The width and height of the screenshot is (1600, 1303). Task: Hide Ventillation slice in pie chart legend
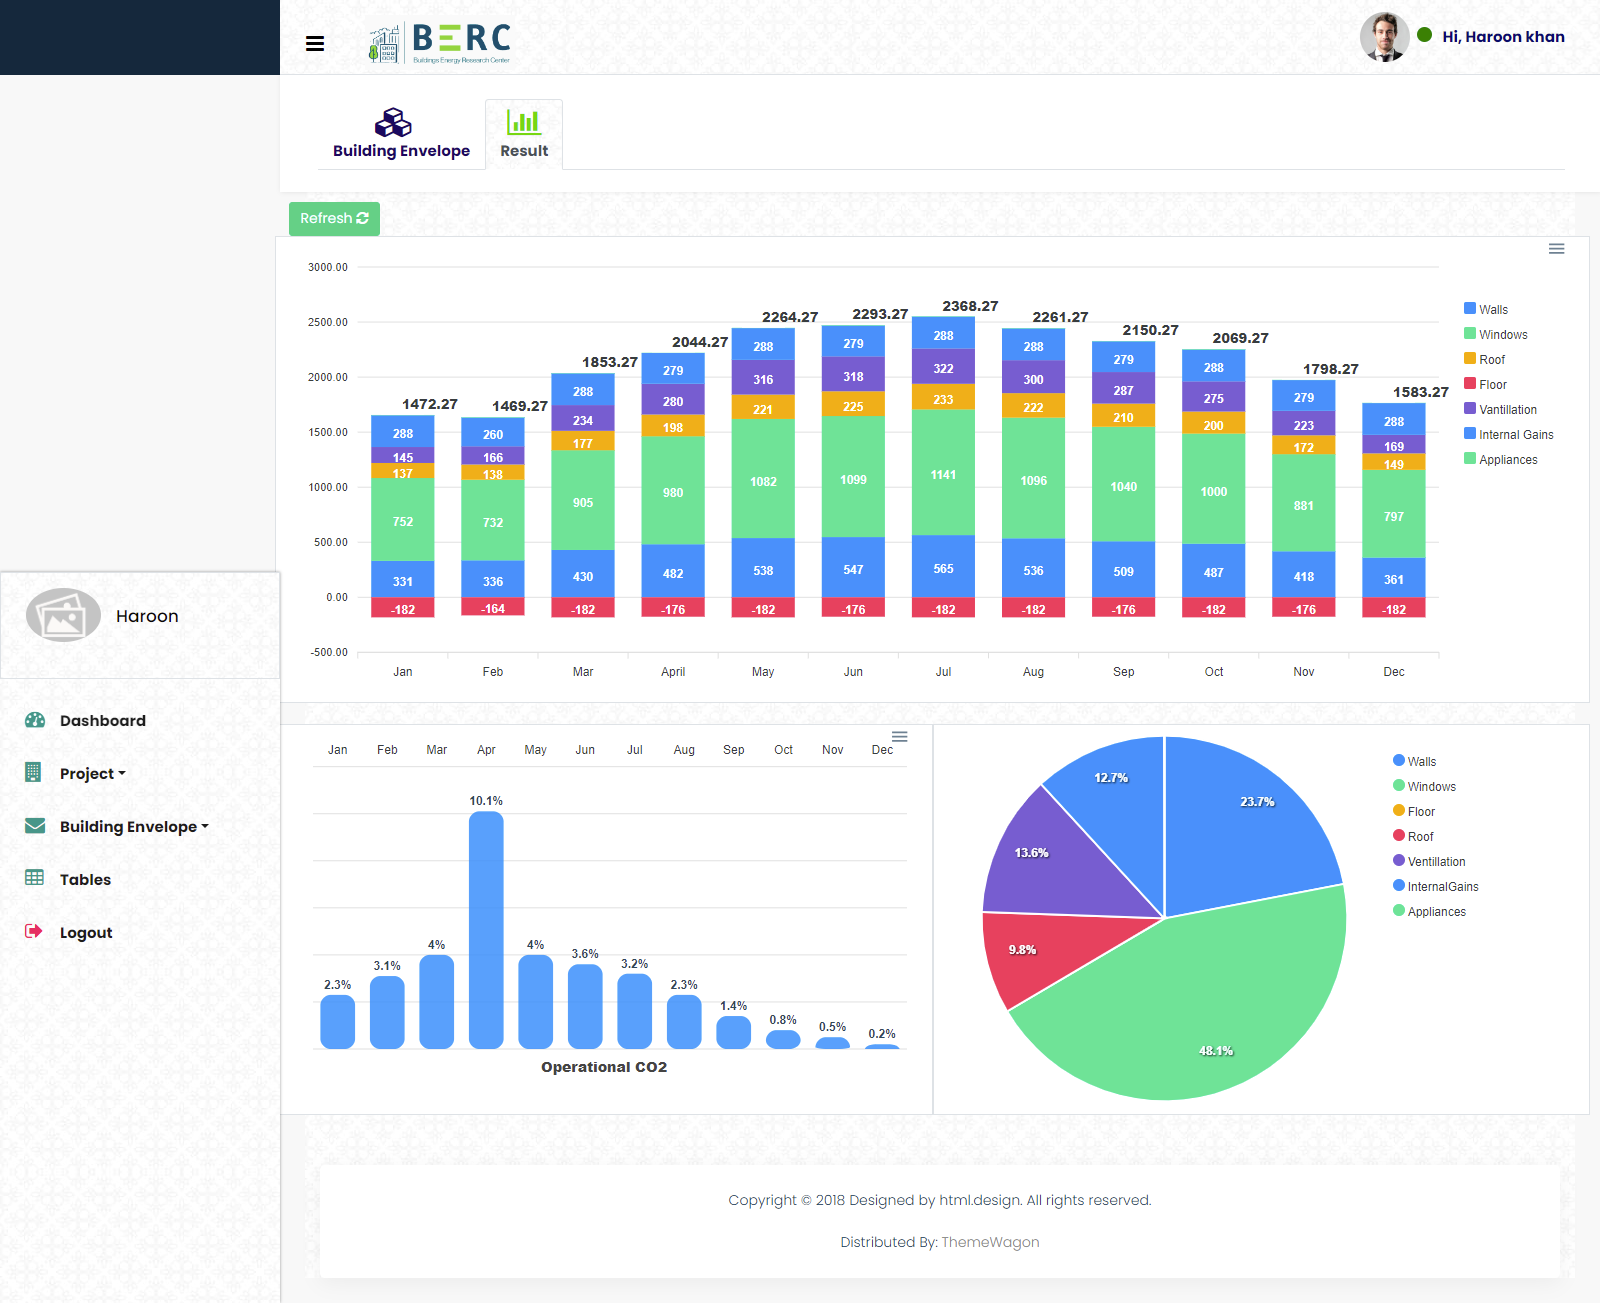pos(1435,862)
